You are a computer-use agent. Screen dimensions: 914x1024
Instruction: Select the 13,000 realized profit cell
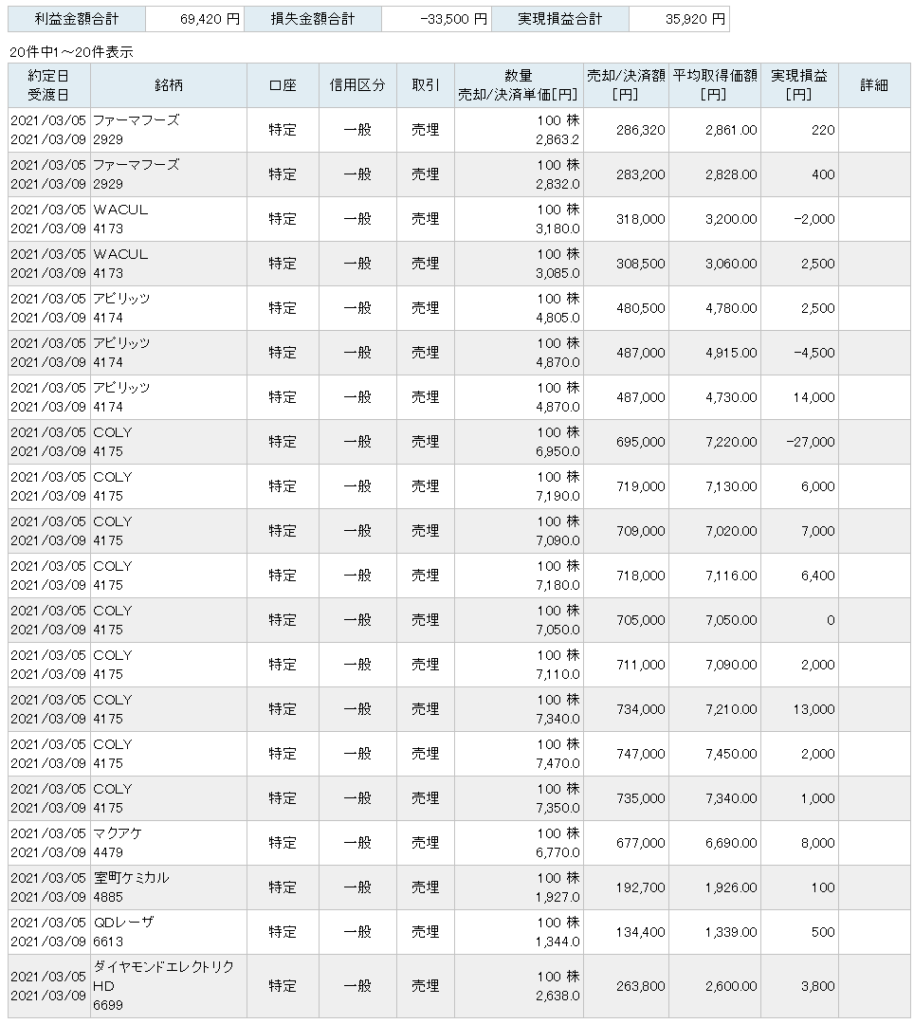tap(814, 709)
